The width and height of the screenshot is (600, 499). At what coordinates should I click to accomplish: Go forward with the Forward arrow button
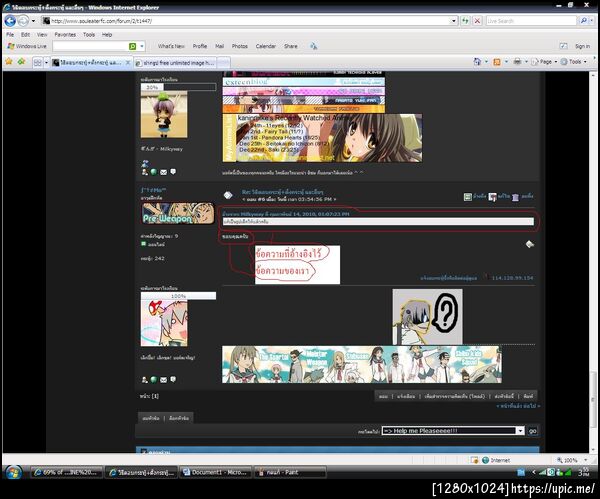click(x=23, y=21)
